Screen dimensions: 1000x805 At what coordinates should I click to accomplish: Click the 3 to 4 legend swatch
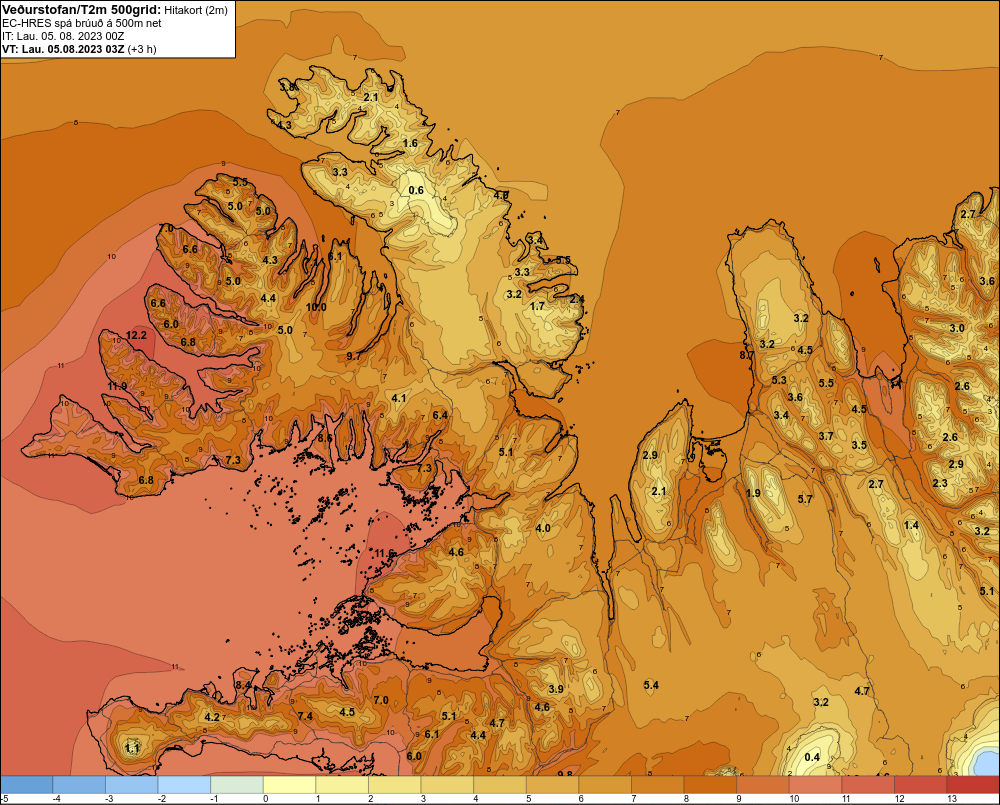pos(446,785)
